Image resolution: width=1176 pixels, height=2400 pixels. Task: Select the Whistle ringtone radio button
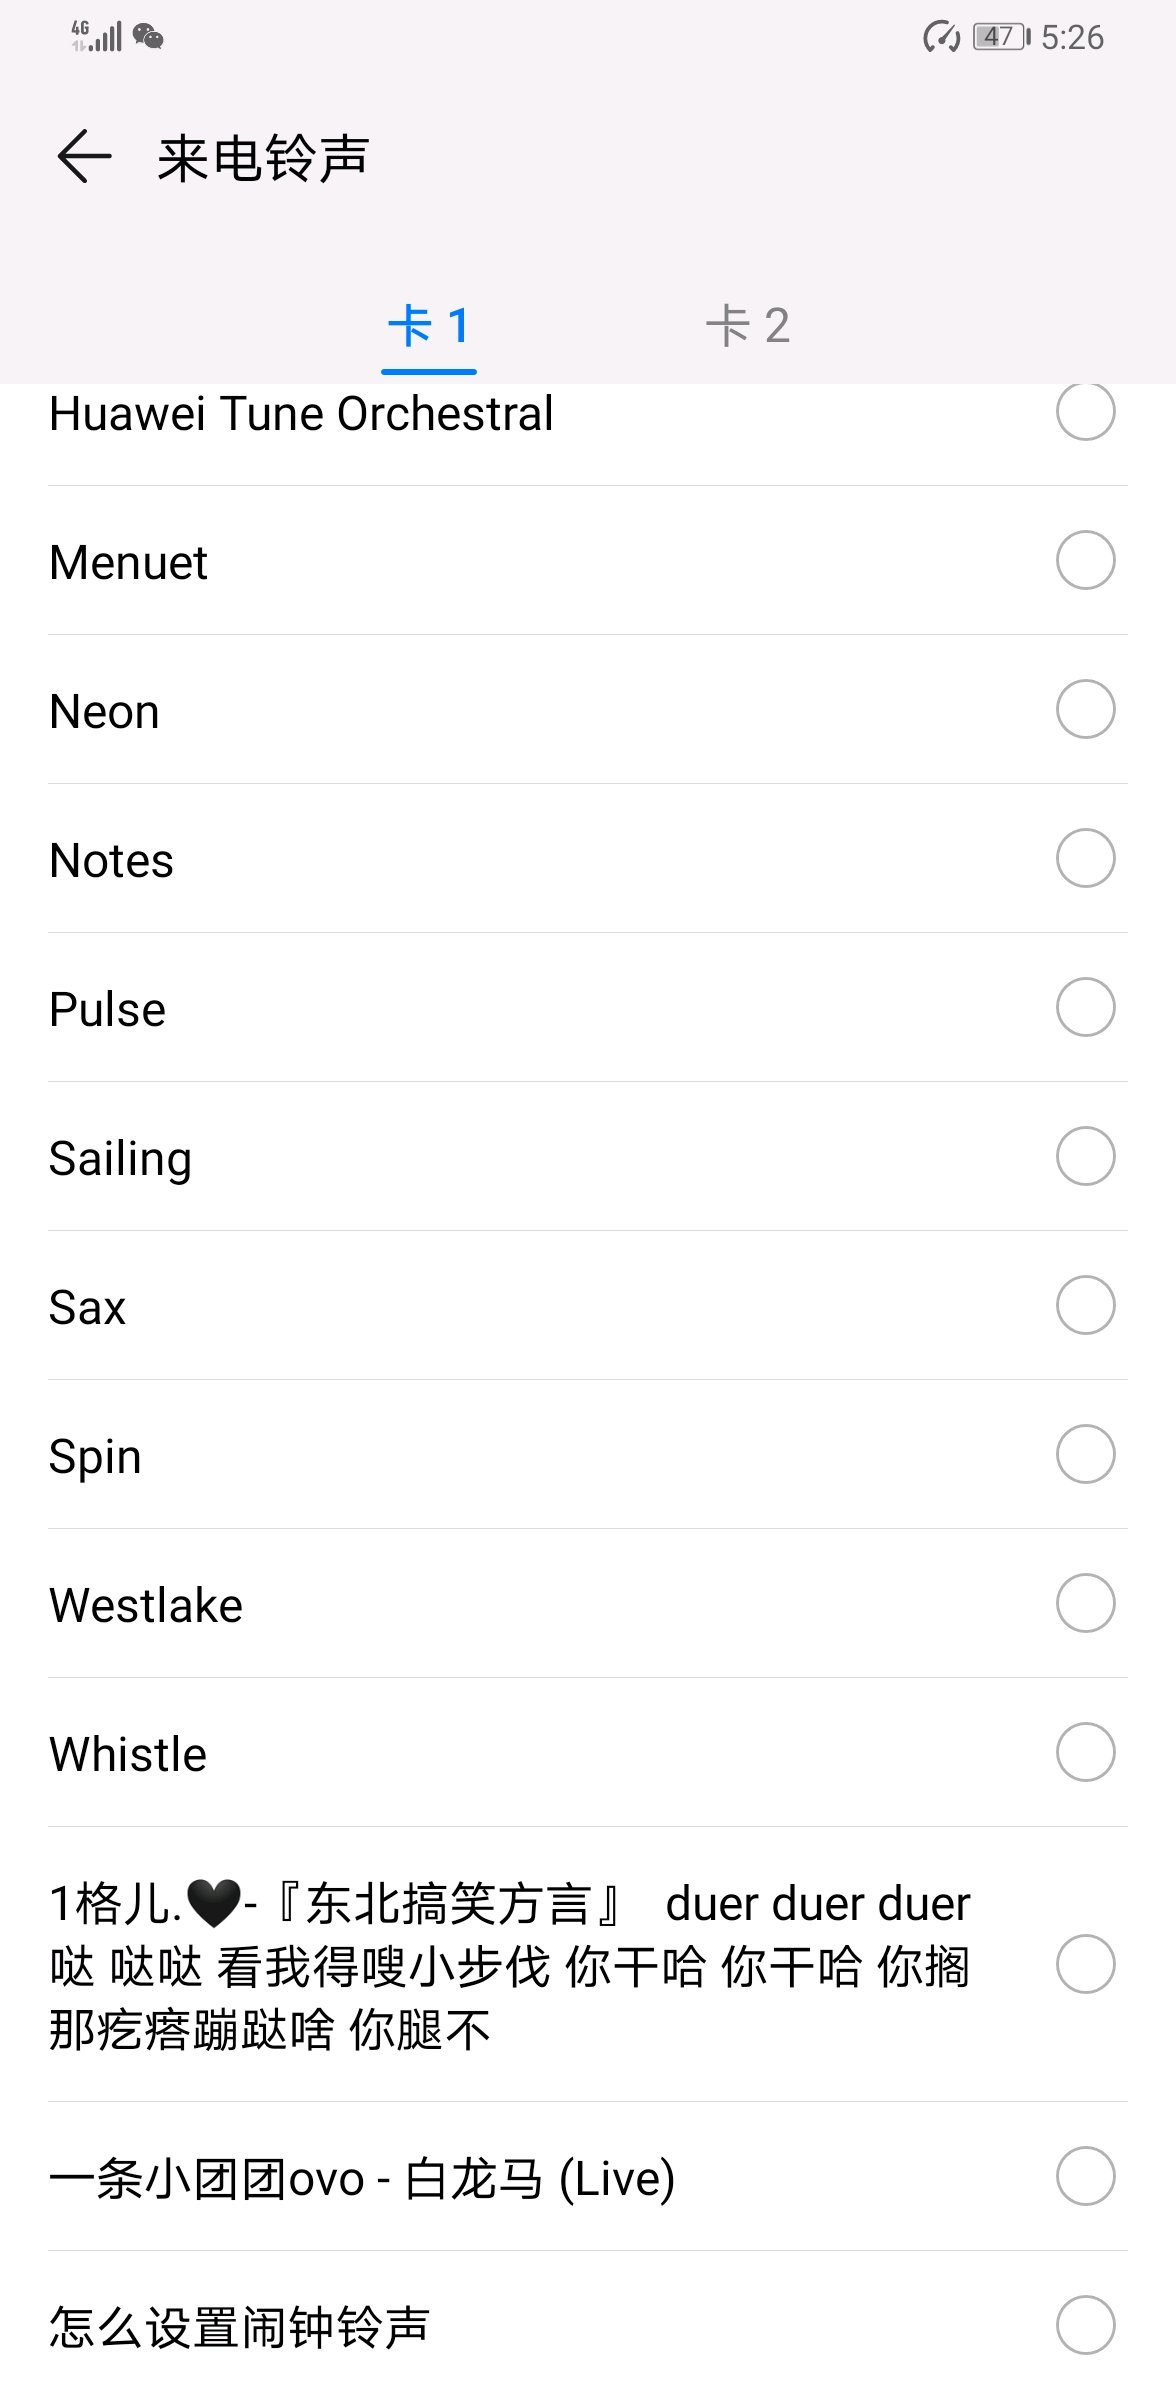[x=1085, y=1752]
